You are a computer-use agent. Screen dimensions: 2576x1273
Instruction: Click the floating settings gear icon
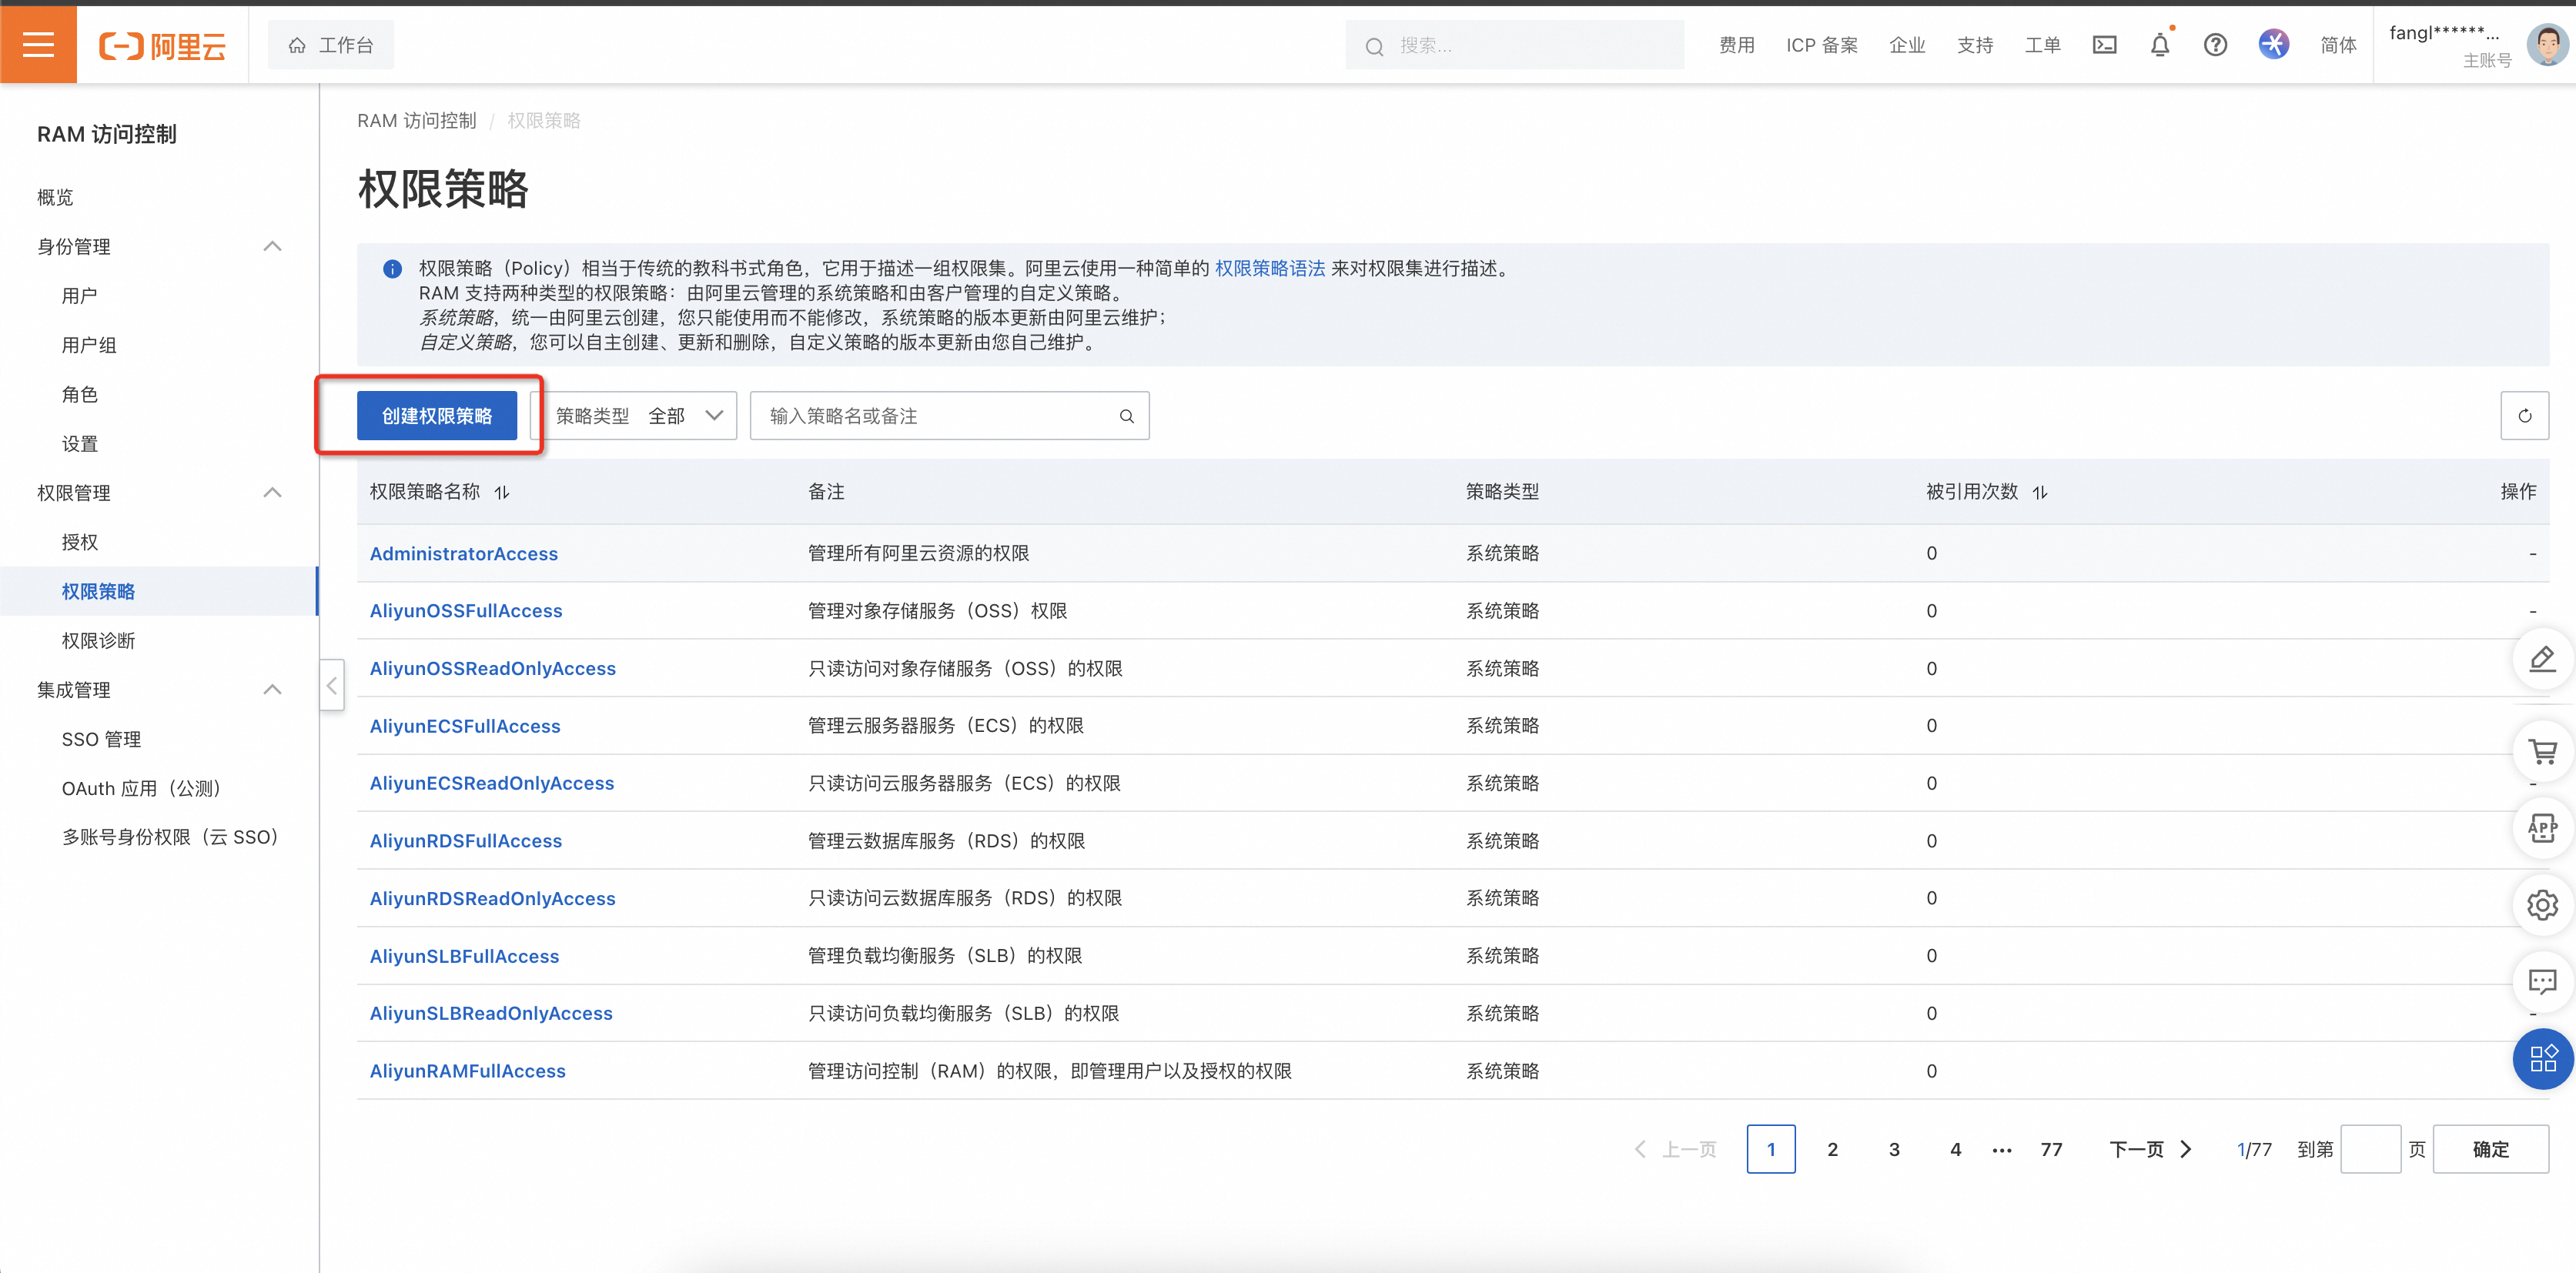[x=2543, y=905]
